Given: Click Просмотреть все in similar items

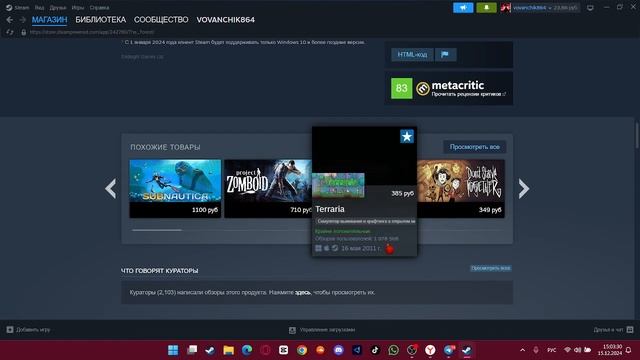Looking at the screenshot, I should point(475,147).
